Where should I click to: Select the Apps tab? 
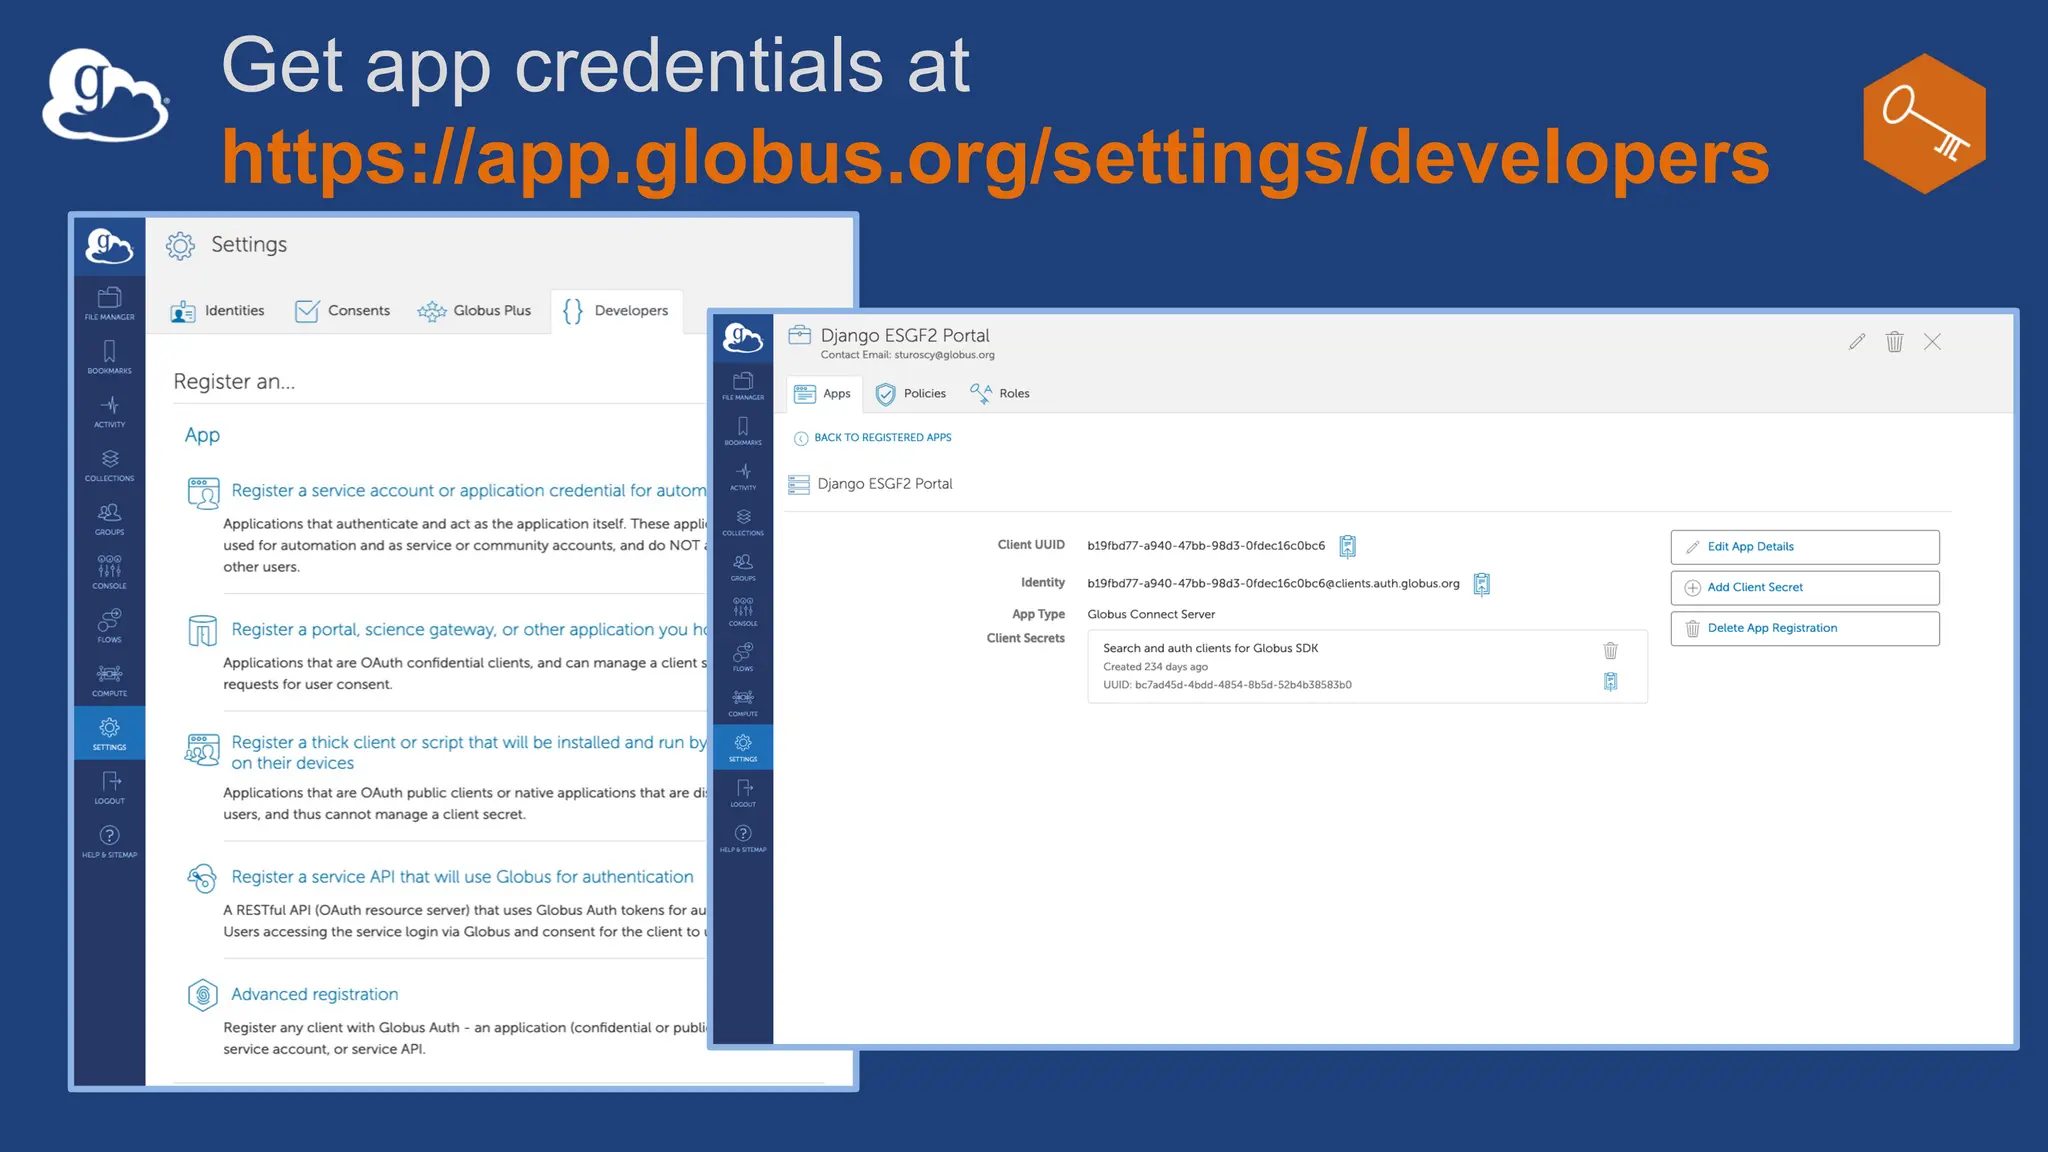pyautogui.click(x=823, y=394)
